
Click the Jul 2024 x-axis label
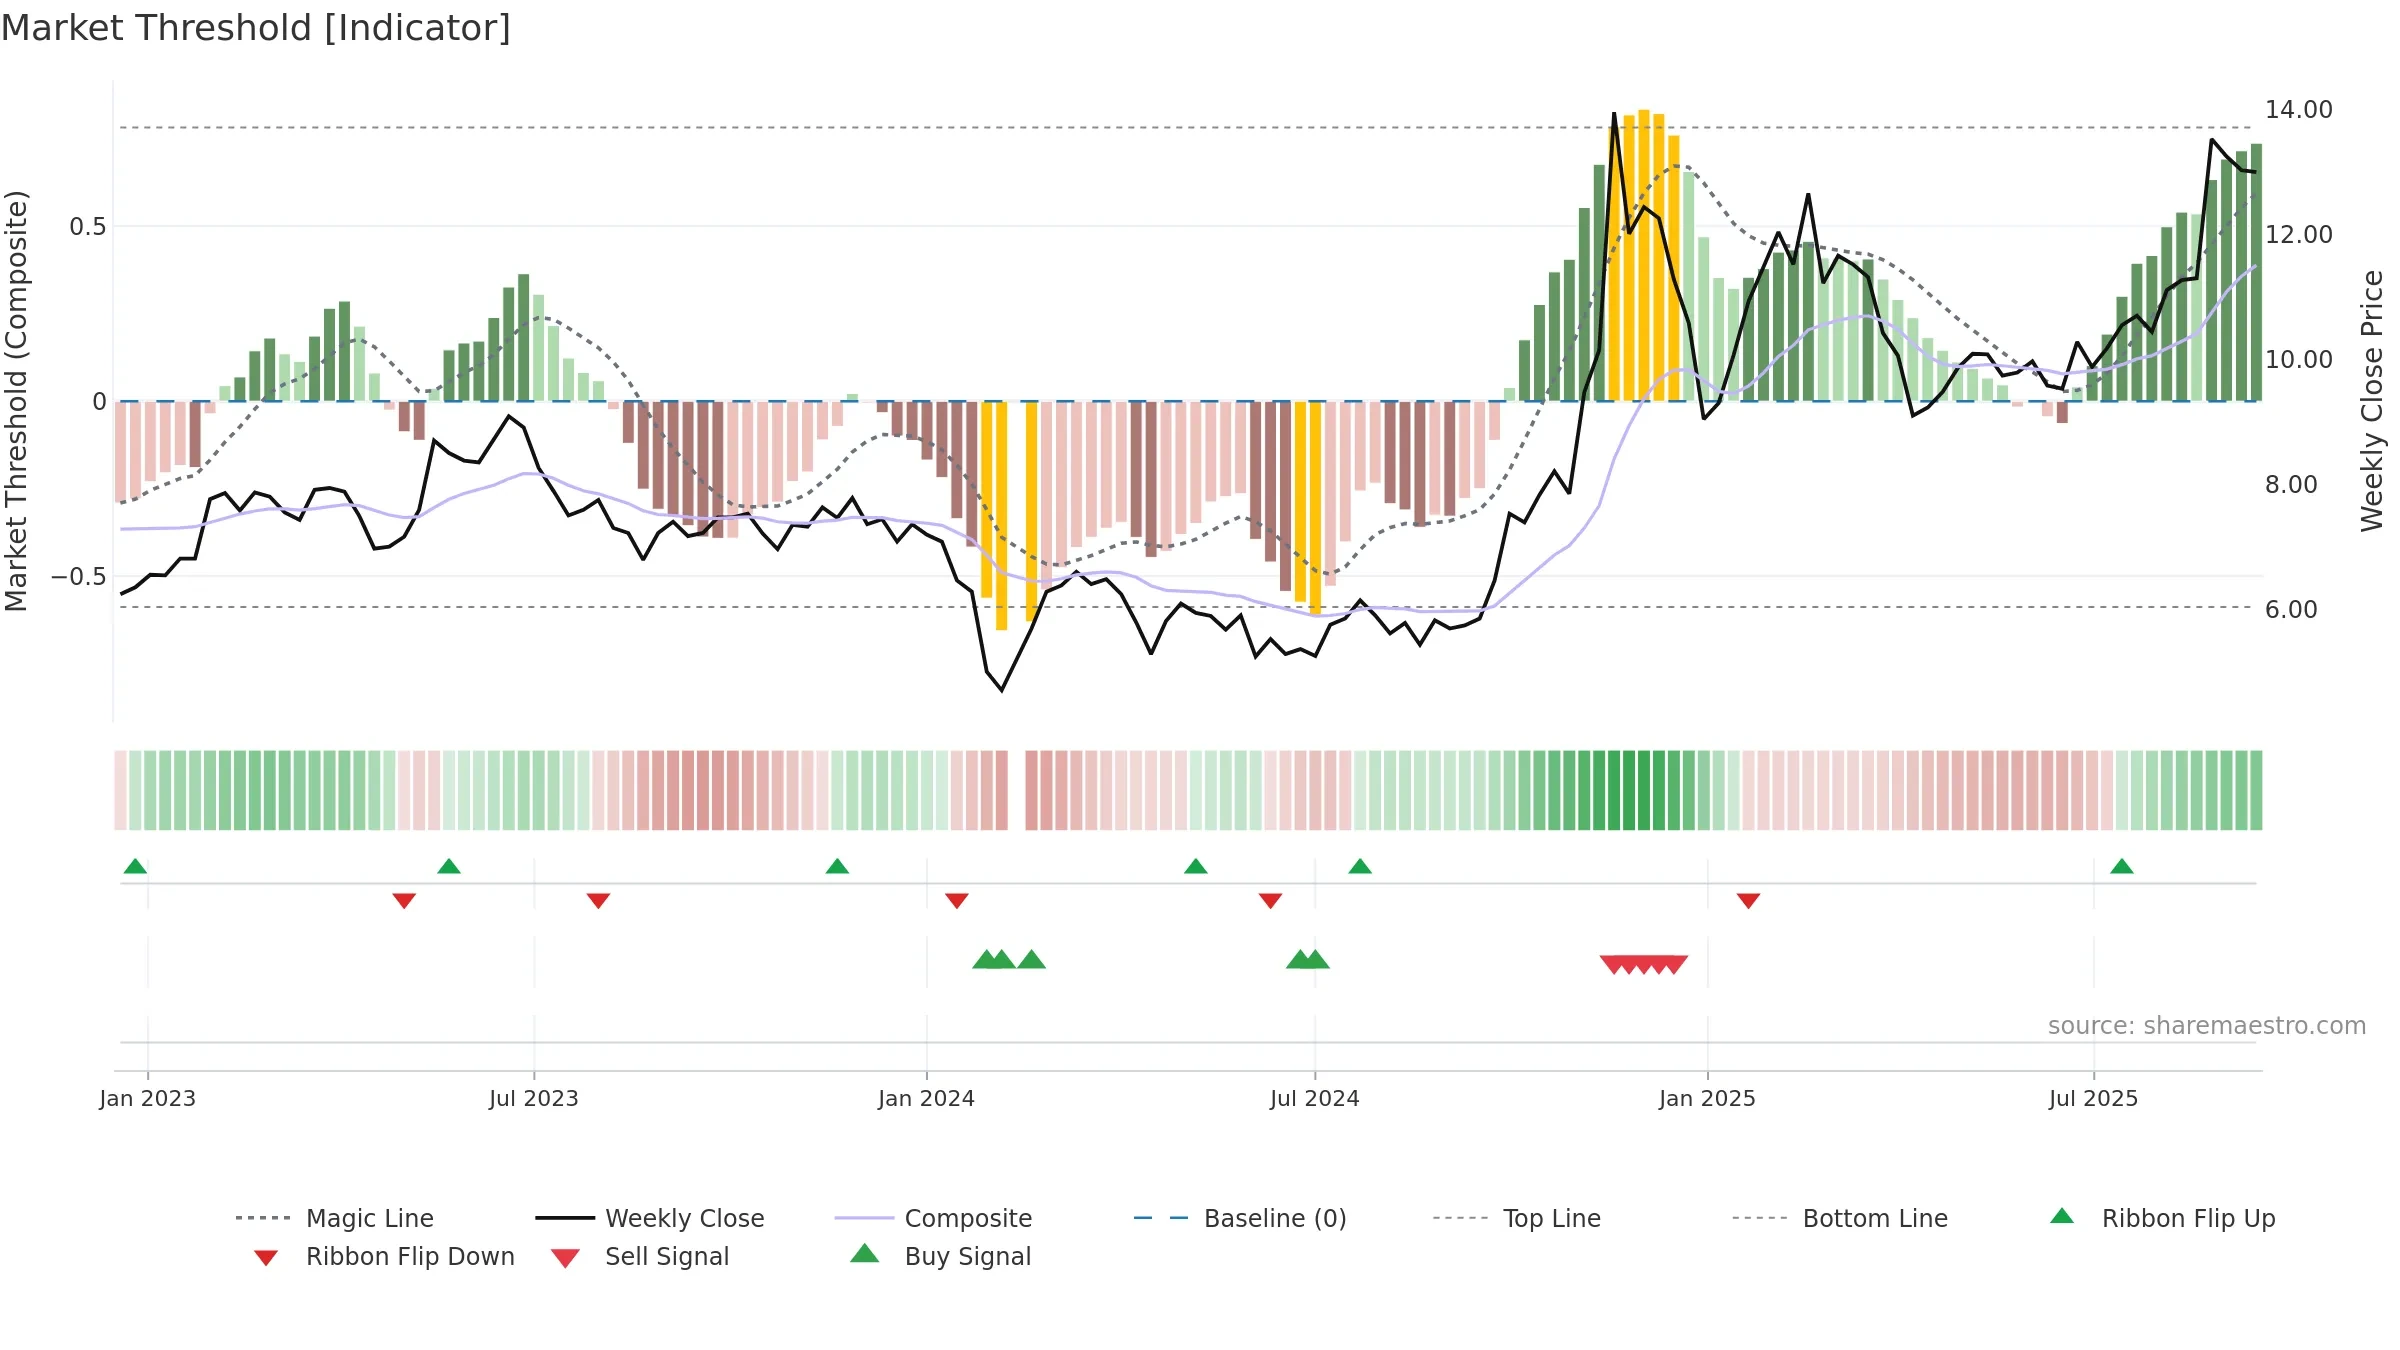coord(1315,1098)
